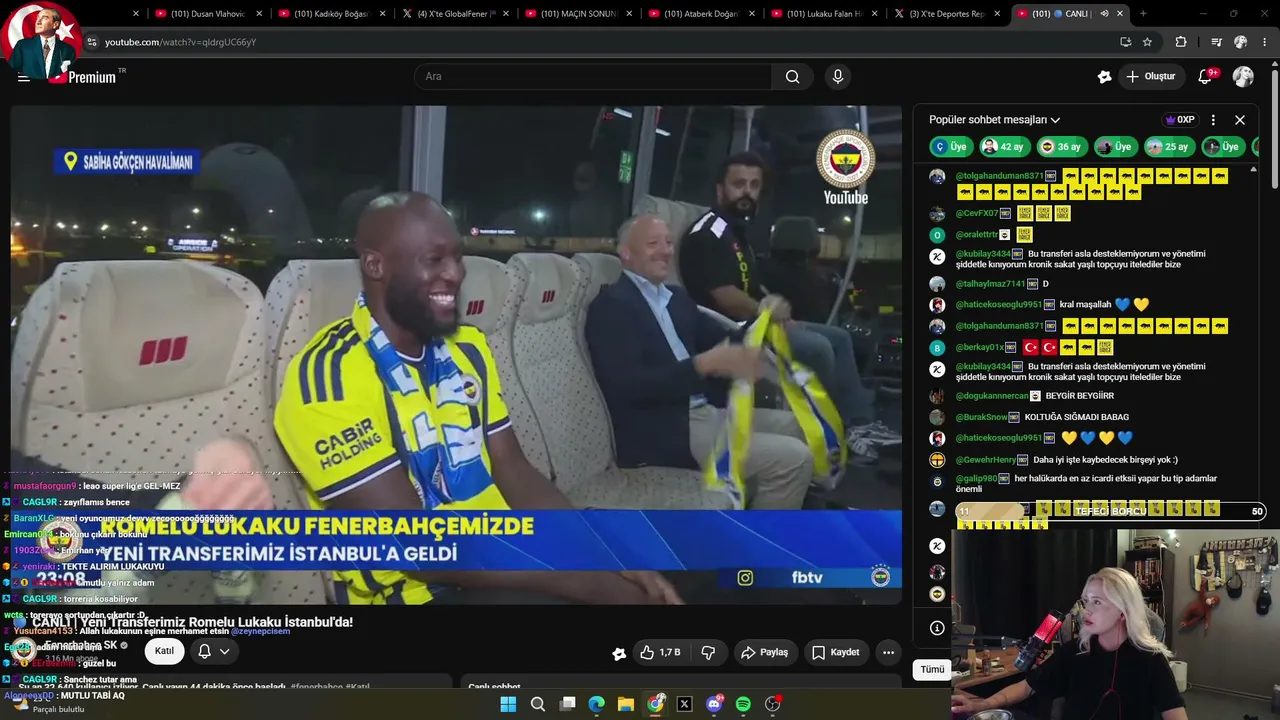Viewport: 1280px width, 720px height.
Task: Click the Katıl join button
Action: point(164,651)
